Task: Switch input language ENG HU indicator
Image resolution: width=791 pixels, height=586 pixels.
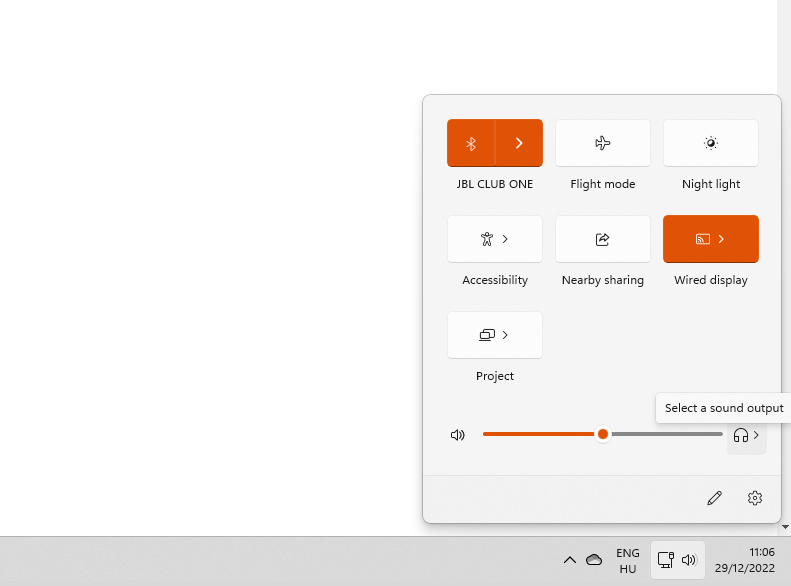Action: [x=628, y=561]
